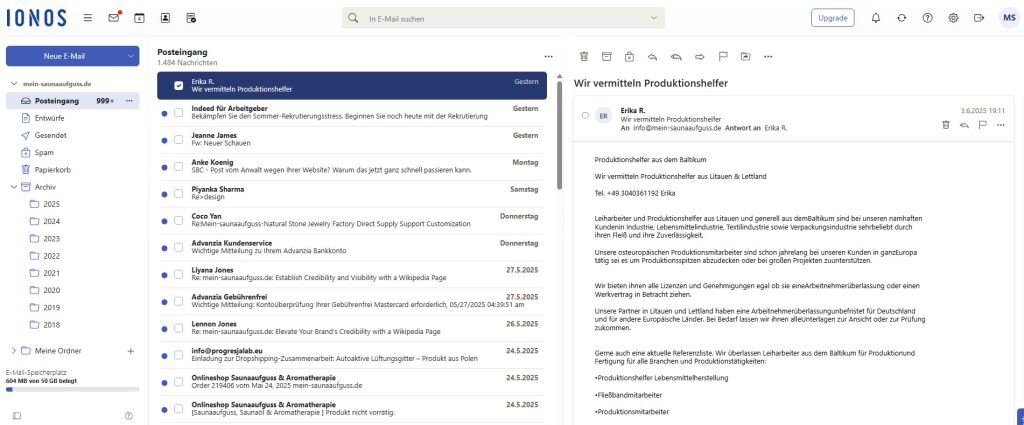
Task: Open sidebar help icon at bottom
Action: 129,415
